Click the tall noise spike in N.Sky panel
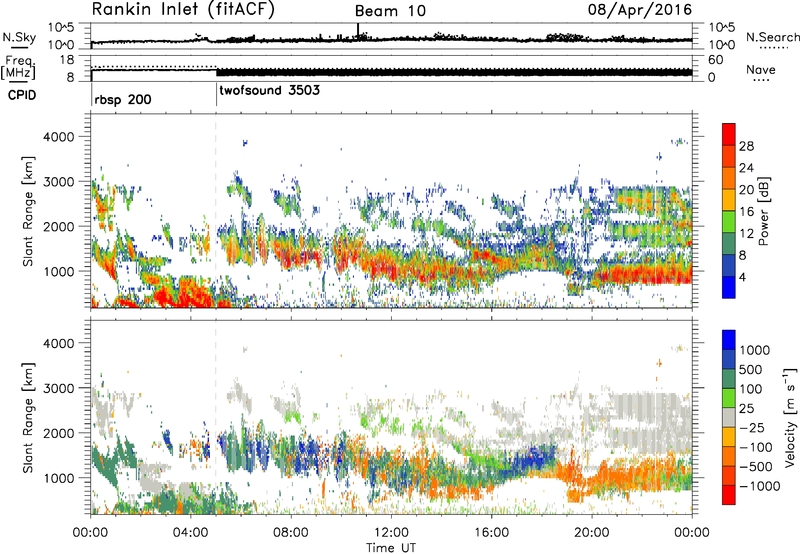Screen dimensions: 800x554 coord(358,30)
